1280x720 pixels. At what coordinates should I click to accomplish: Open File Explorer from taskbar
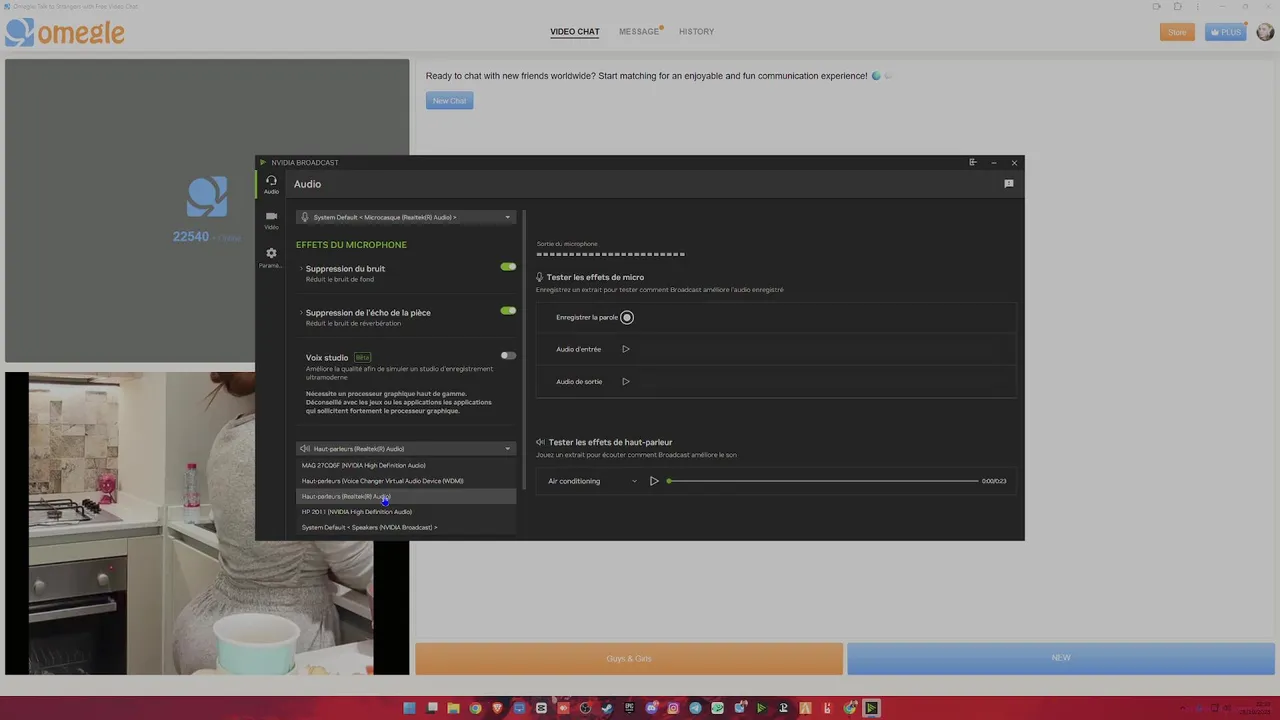(x=453, y=708)
